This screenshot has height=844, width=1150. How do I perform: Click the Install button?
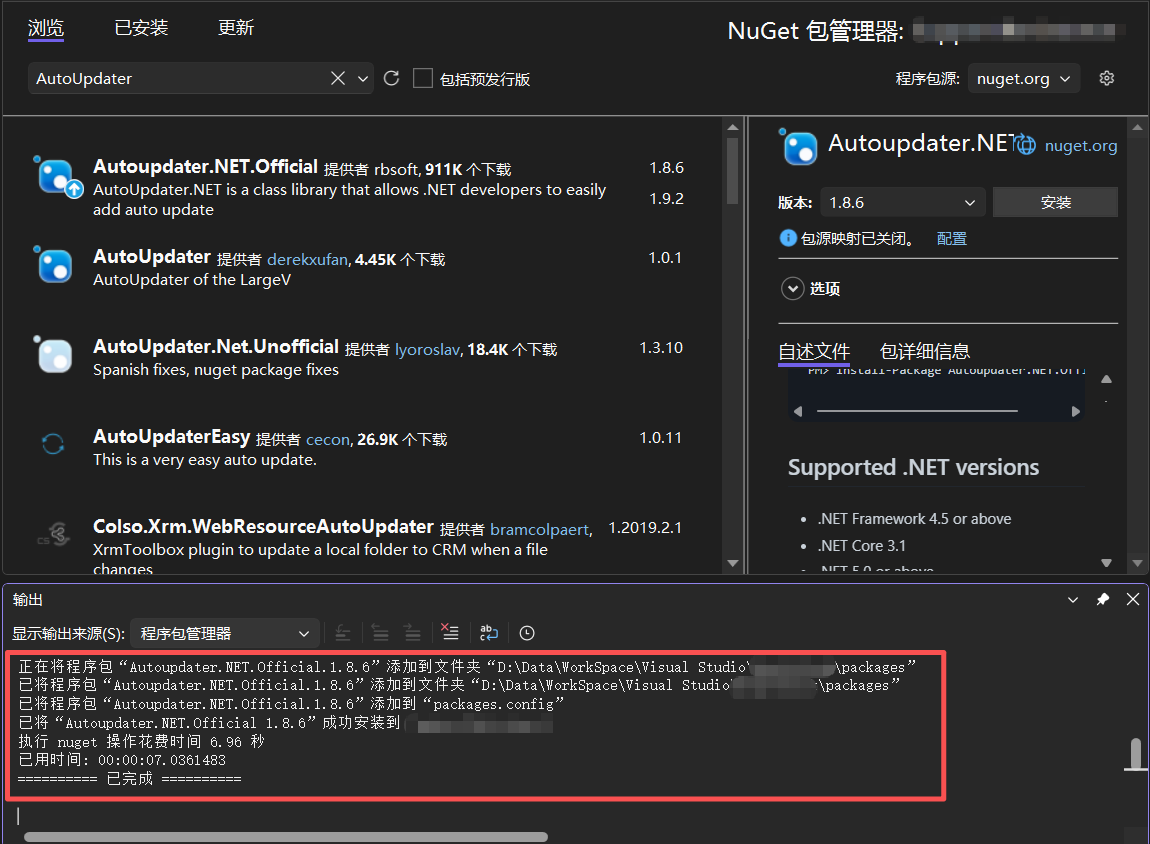1055,202
